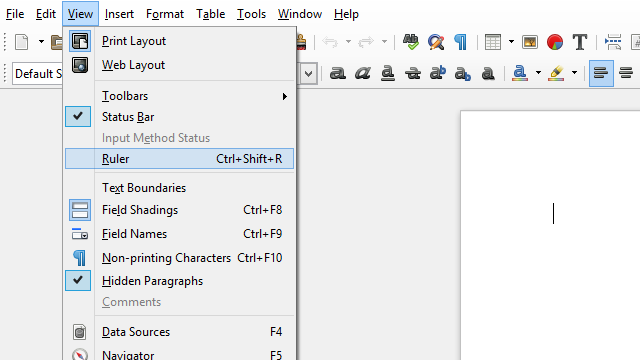640x360 pixels.
Task: Toggle Field Shadings in View menu
Action: (180, 210)
